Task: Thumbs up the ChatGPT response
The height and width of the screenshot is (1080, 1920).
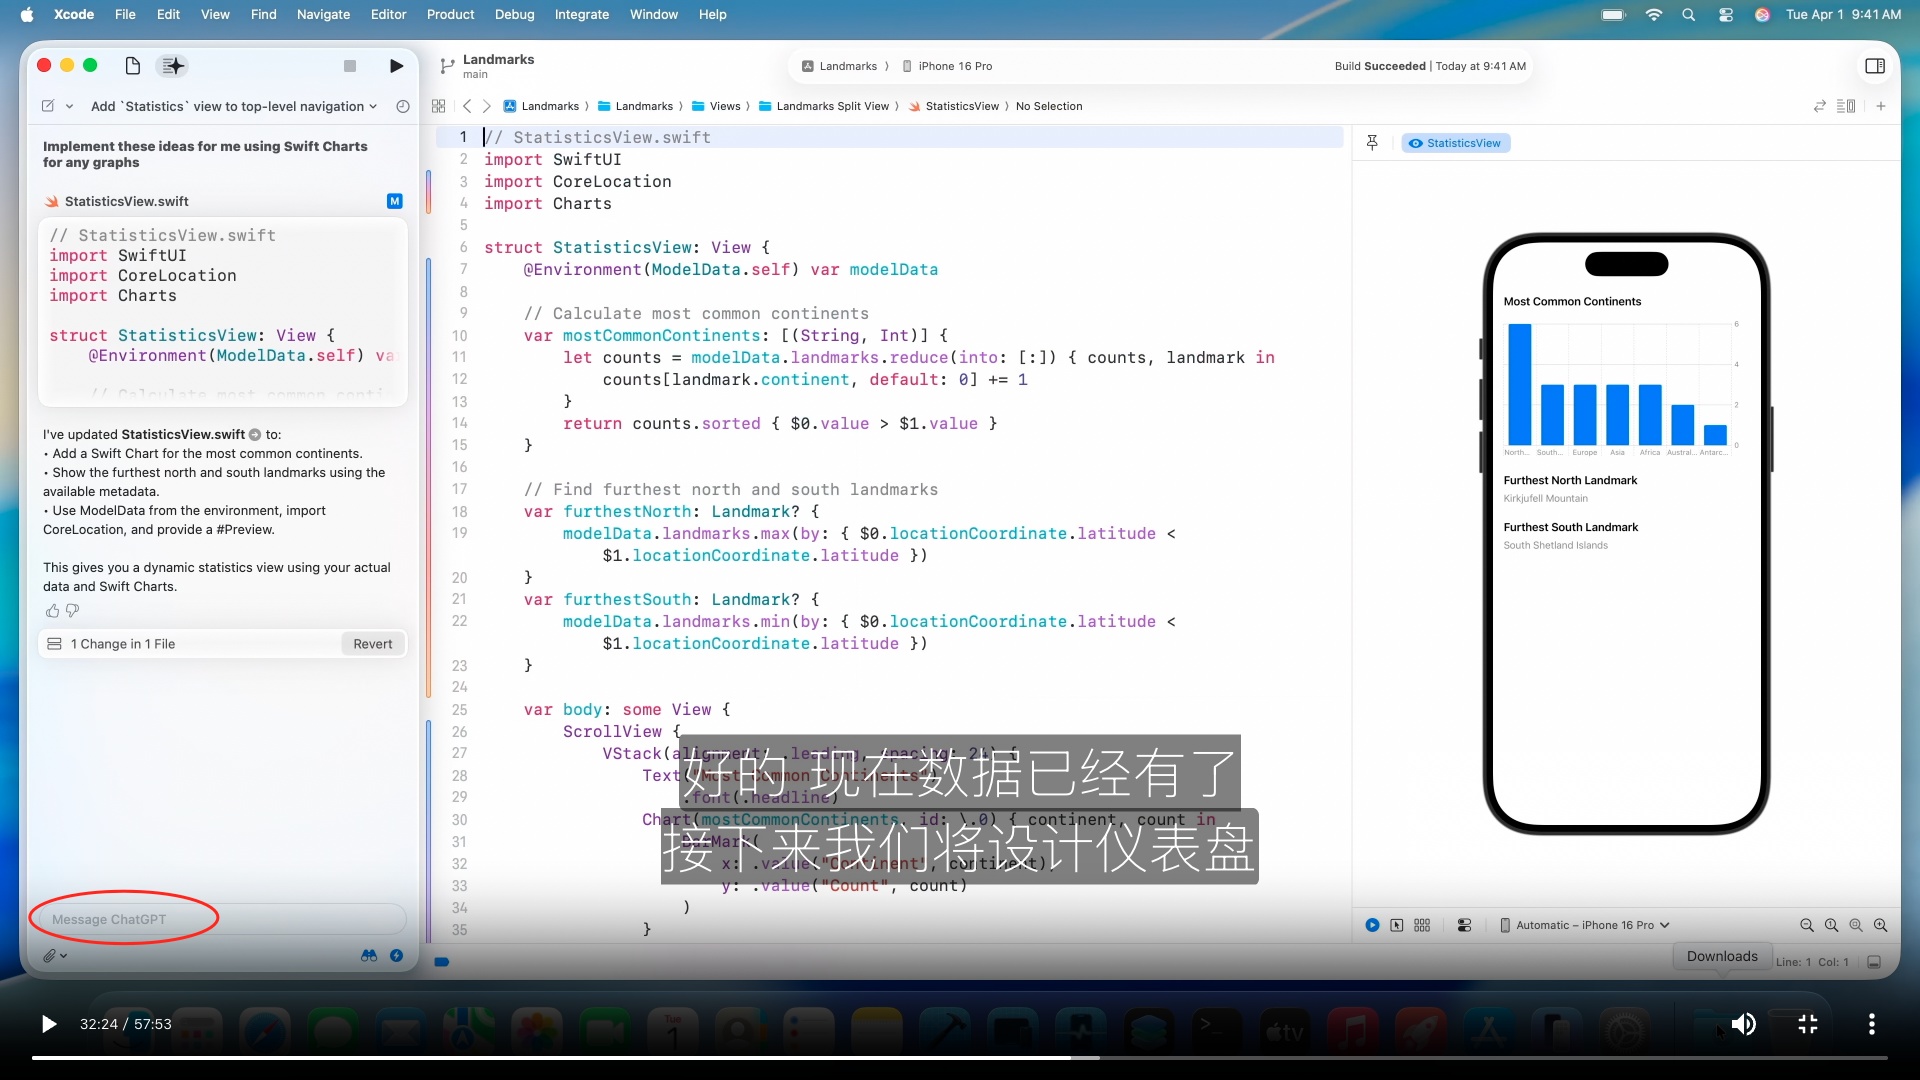Action: point(52,611)
